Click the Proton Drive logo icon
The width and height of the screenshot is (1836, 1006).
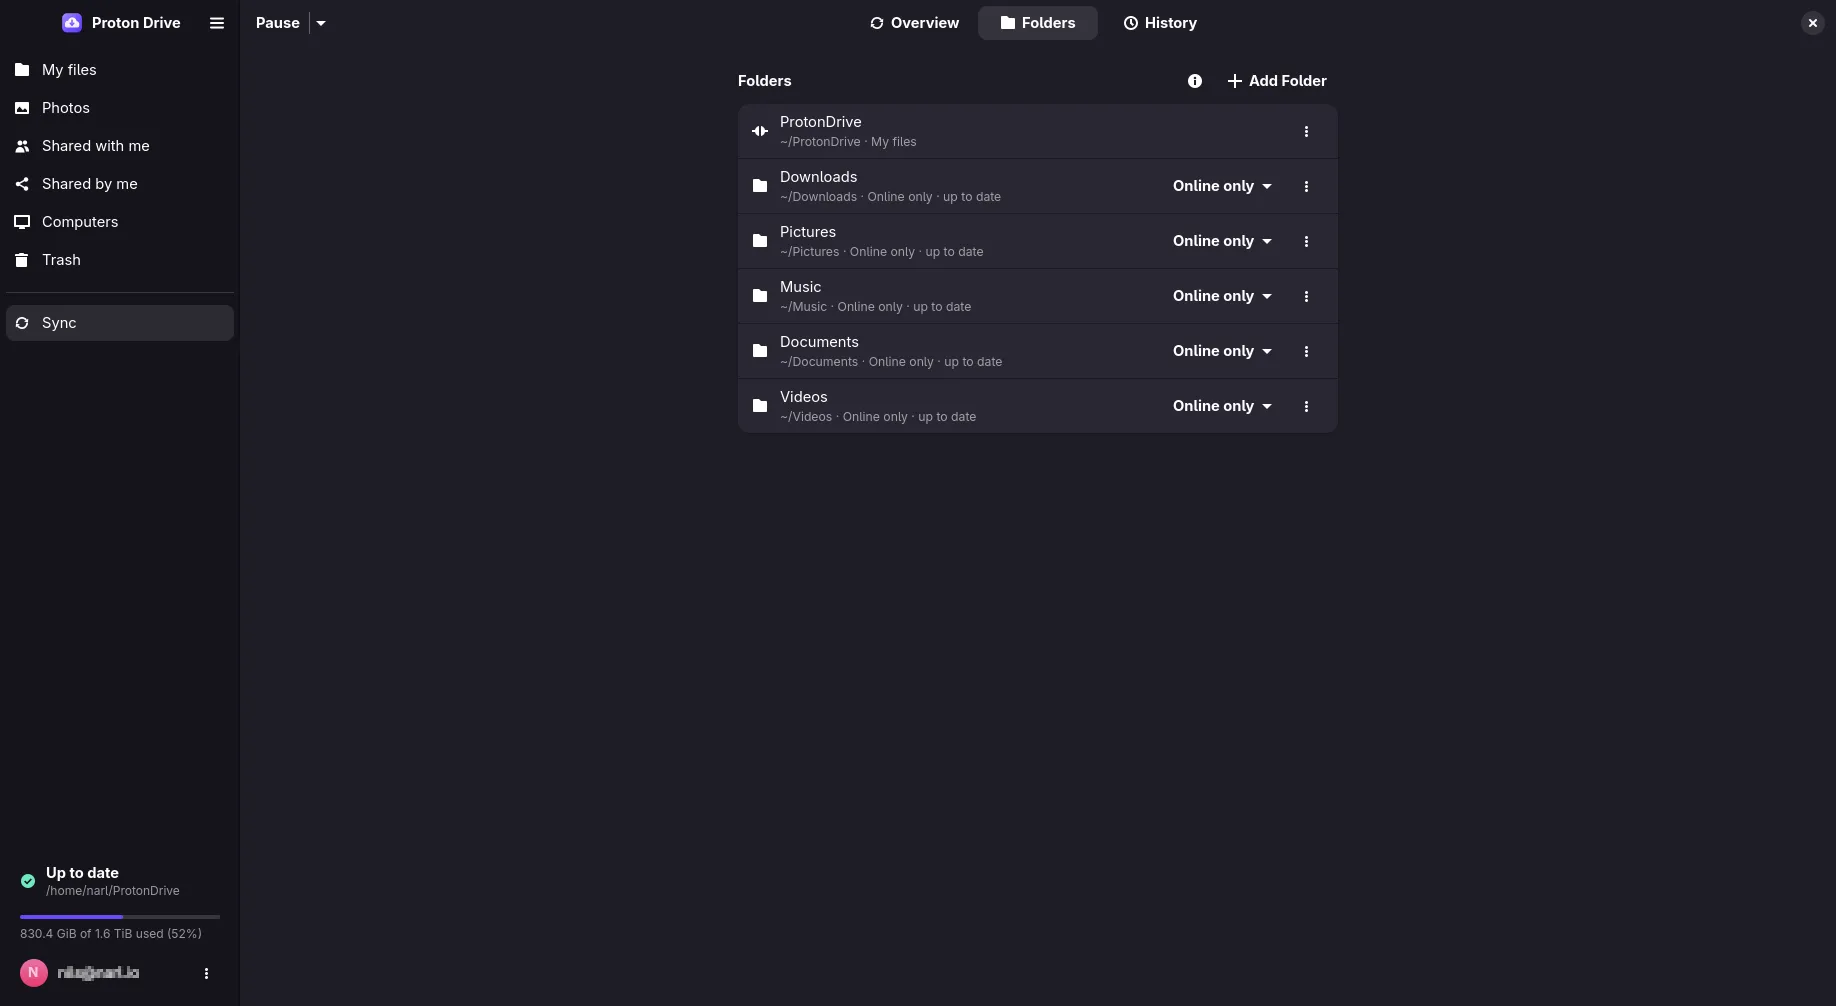coord(71,23)
